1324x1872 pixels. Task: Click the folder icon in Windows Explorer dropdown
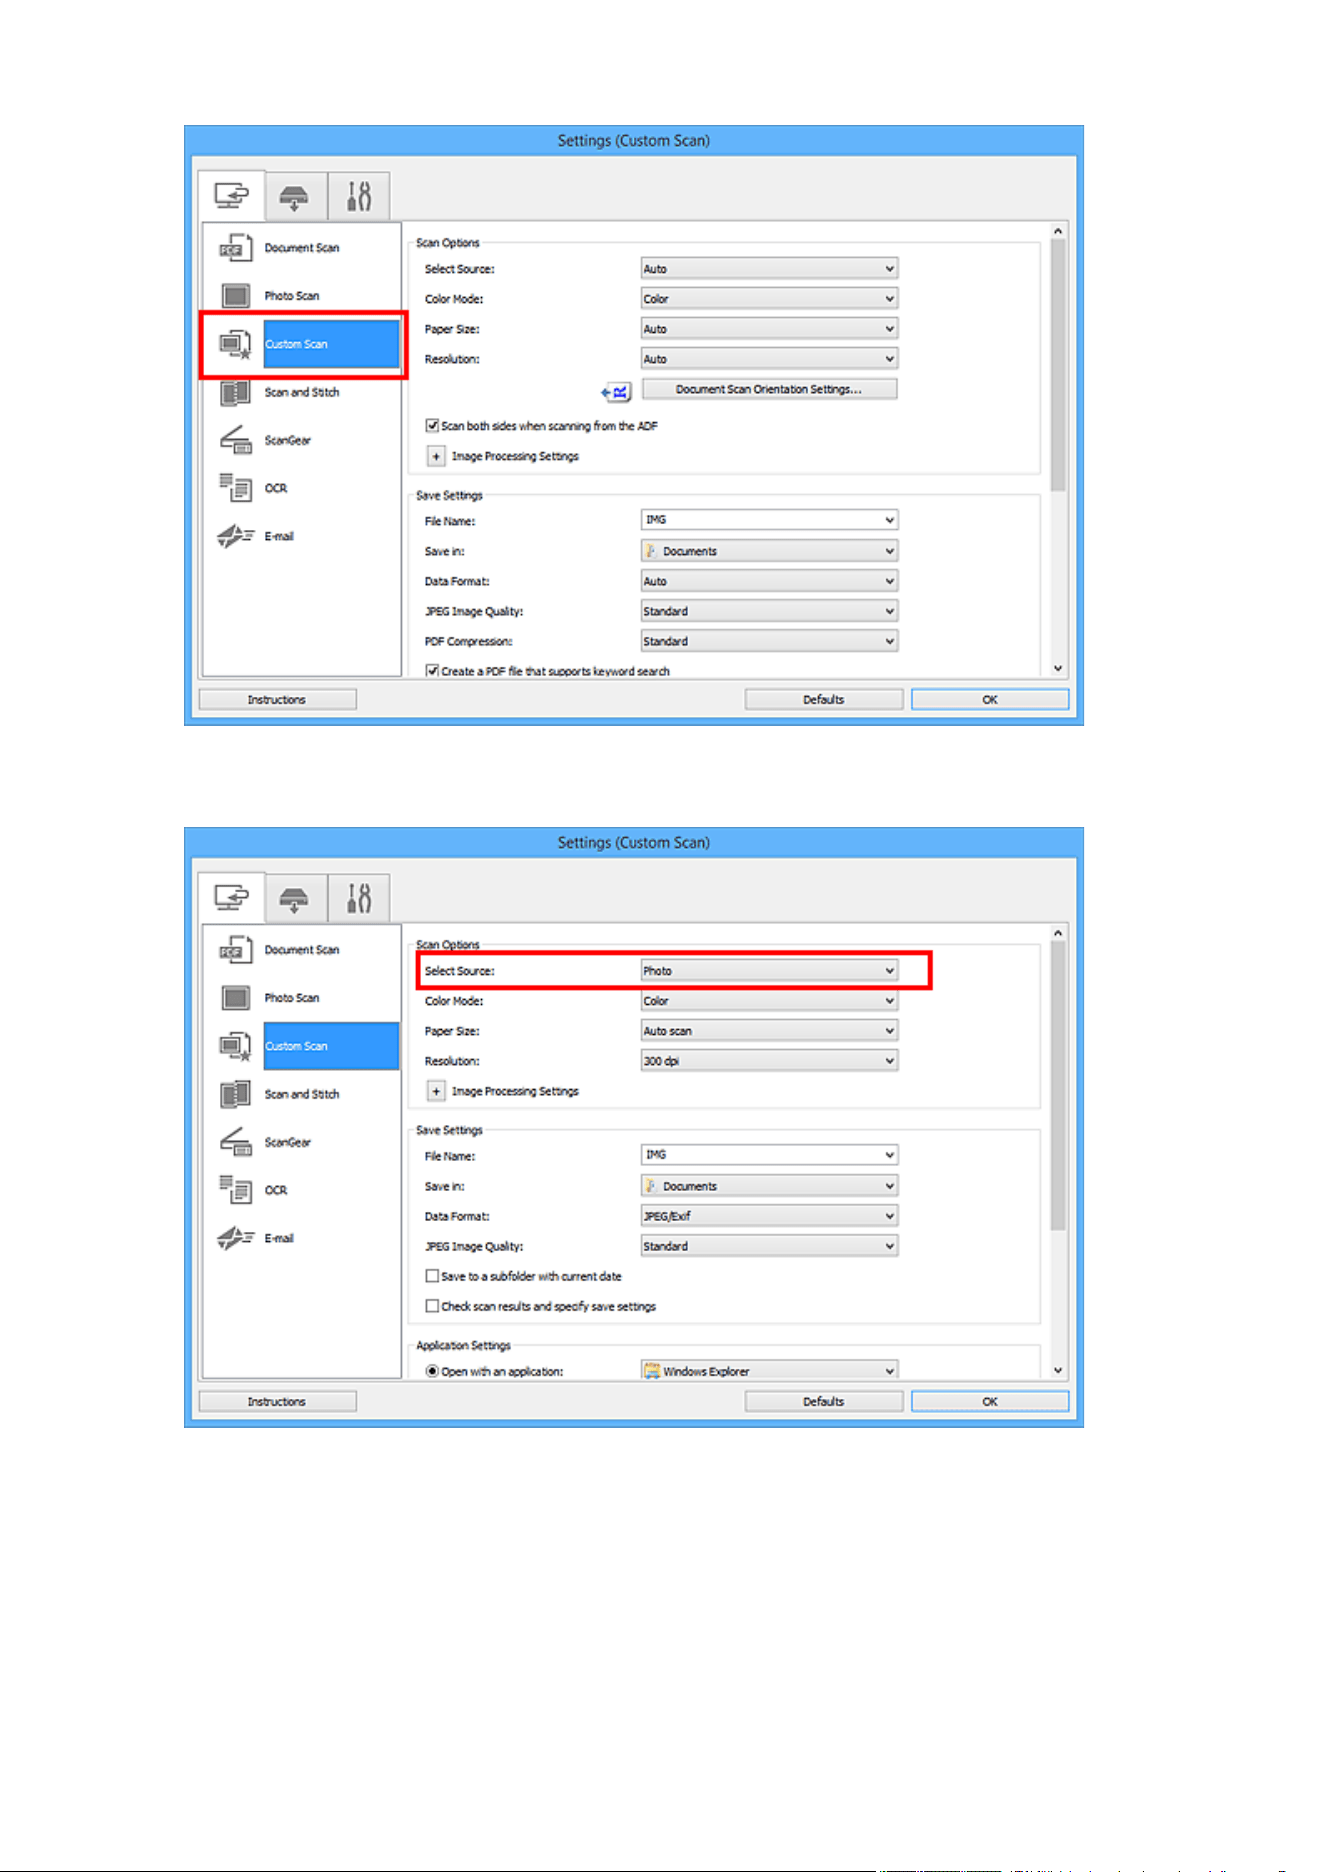point(652,1370)
